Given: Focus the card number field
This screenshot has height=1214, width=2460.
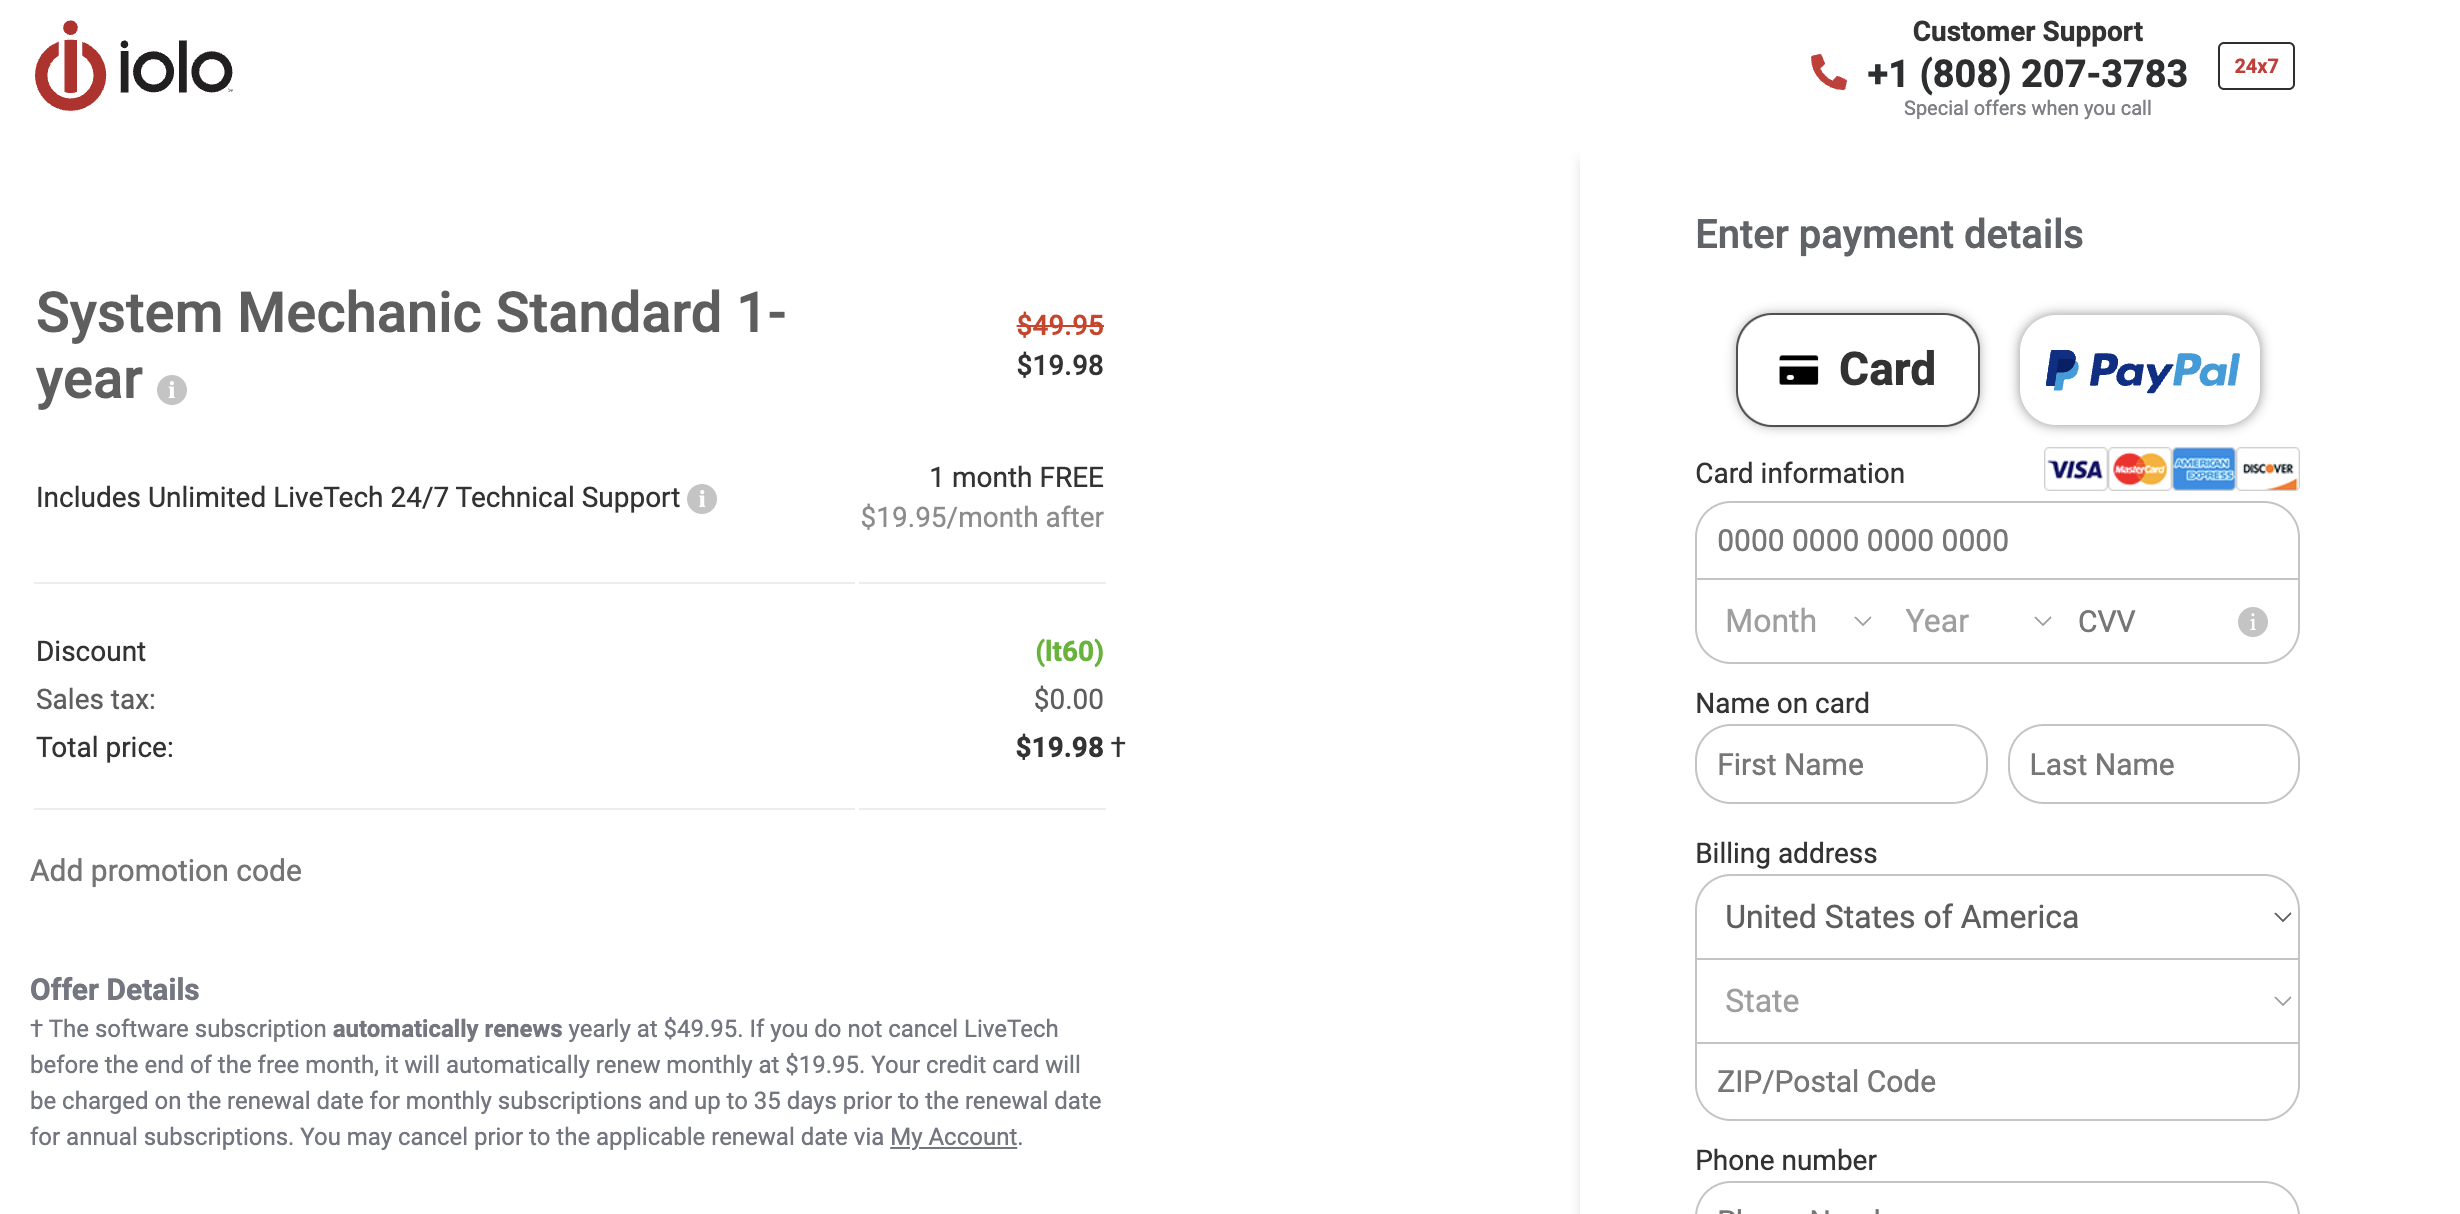Looking at the screenshot, I should [1997, 541].
